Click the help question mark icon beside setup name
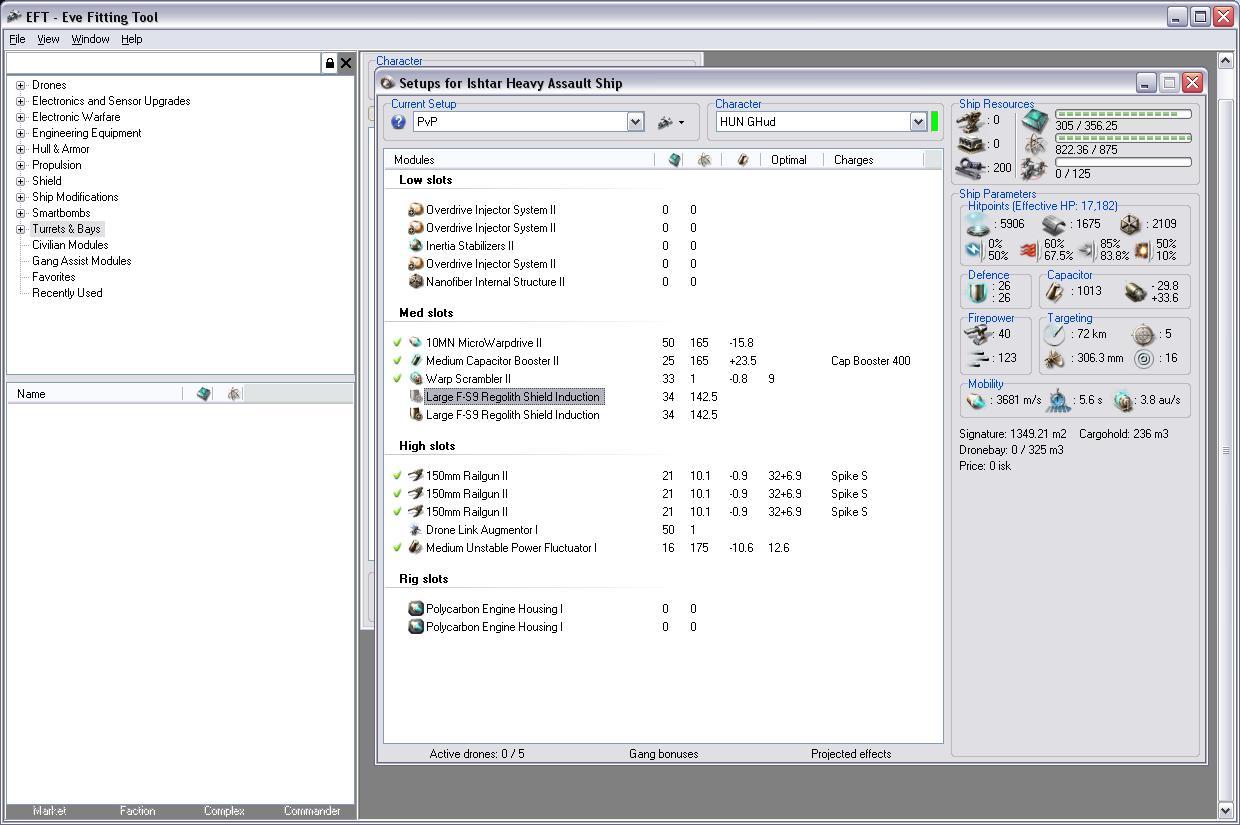The image size is (1240, 825). tap(398, 122)
